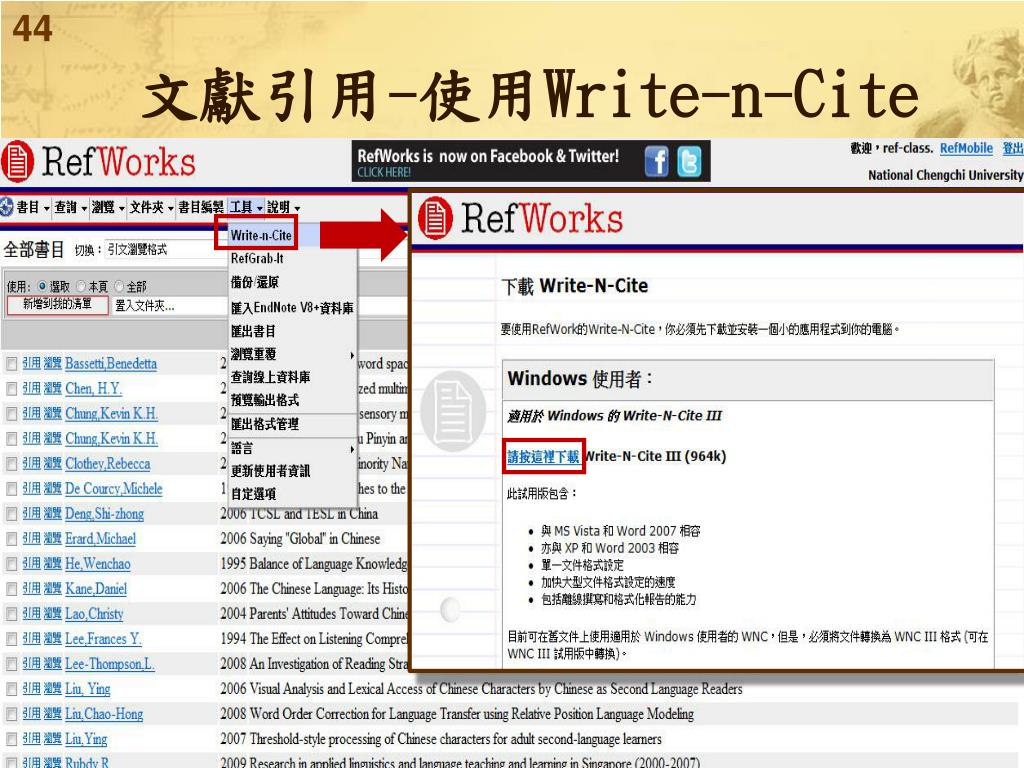Choose Write-n-Cite from the tools menu
Viewport: 1024px width, 768px height.
tap(261, 235)
